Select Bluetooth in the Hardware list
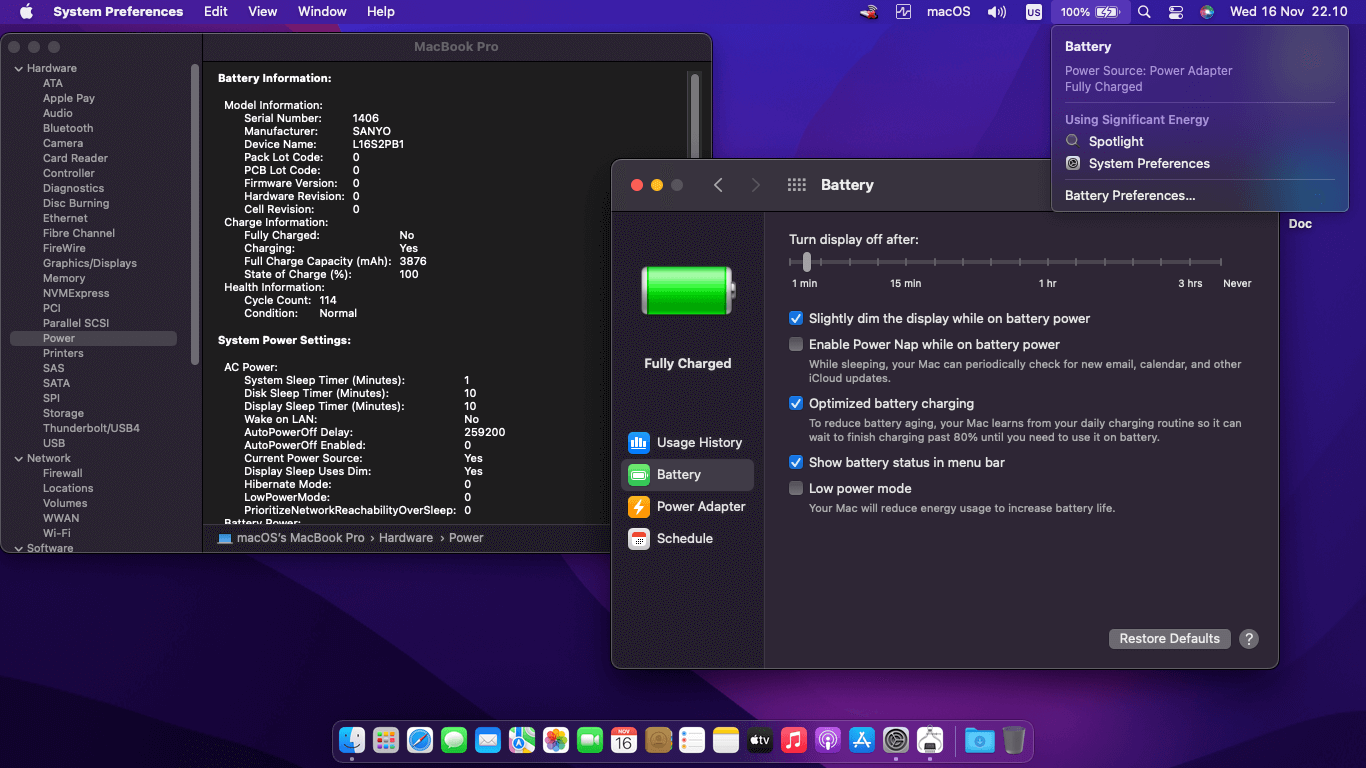1366x768 pixels. [68, 129]
